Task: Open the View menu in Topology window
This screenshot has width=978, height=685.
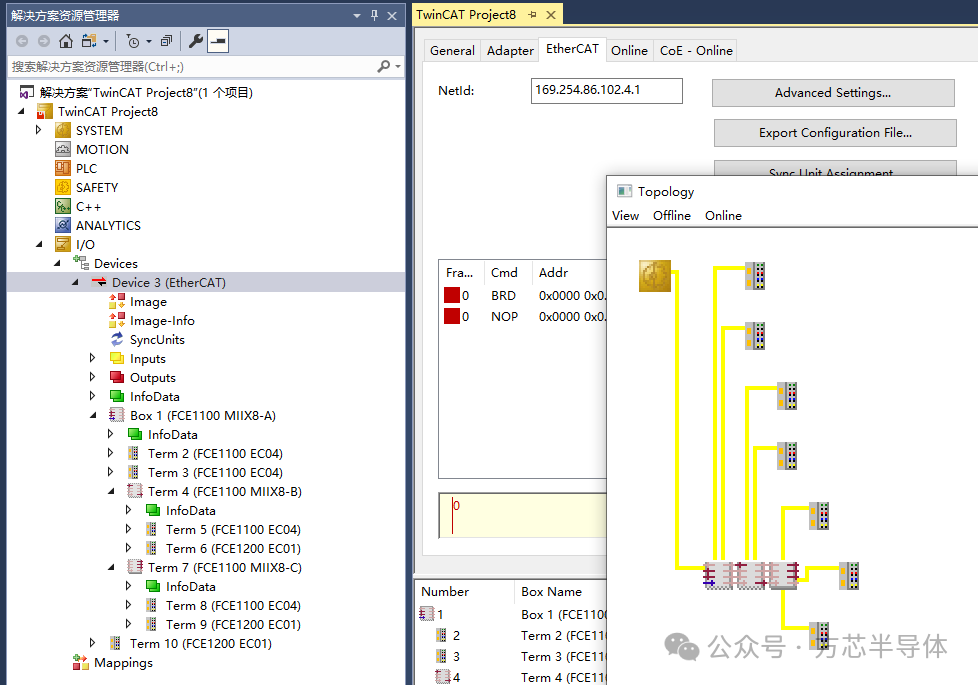Action: tap(626, 215)
